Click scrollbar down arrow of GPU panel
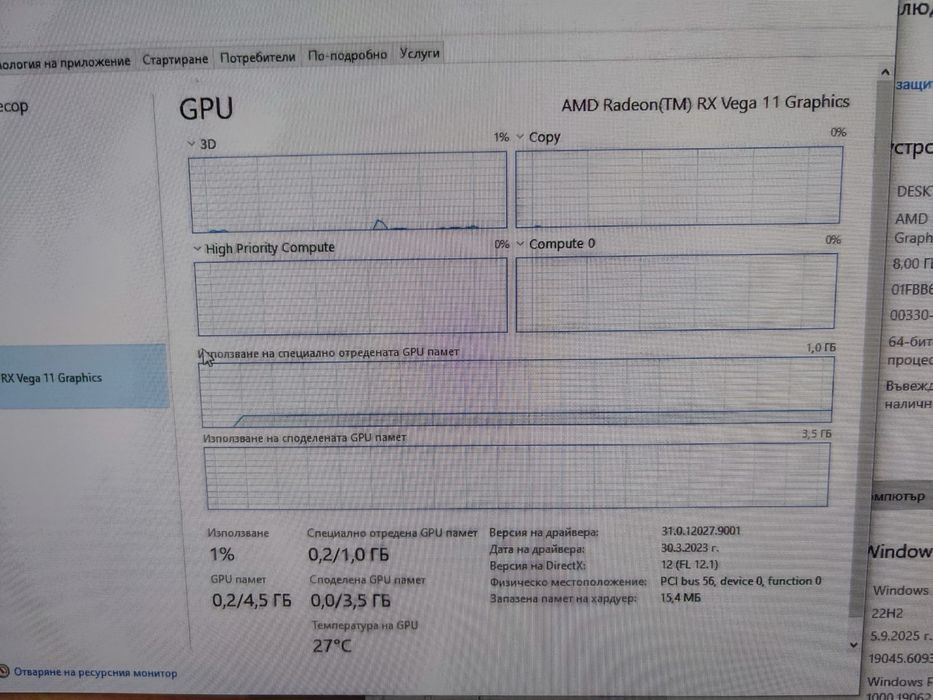The image size is (933, 700). click(854, 645)
